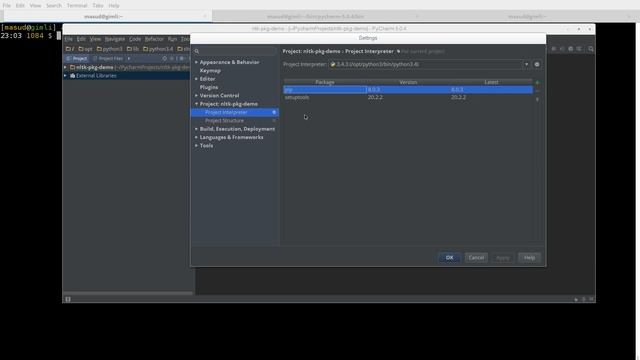
Task: Click per-project indicator beside Project Structure row
Action: (x=274, y=121)
